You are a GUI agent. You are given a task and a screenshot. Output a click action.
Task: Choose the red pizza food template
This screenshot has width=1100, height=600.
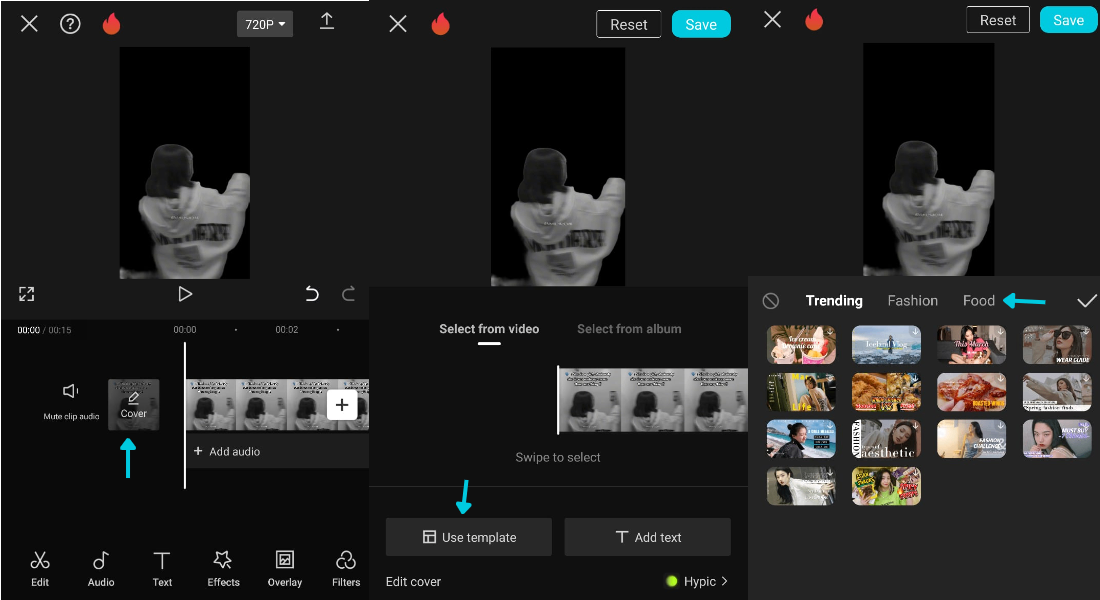point(972,392)
